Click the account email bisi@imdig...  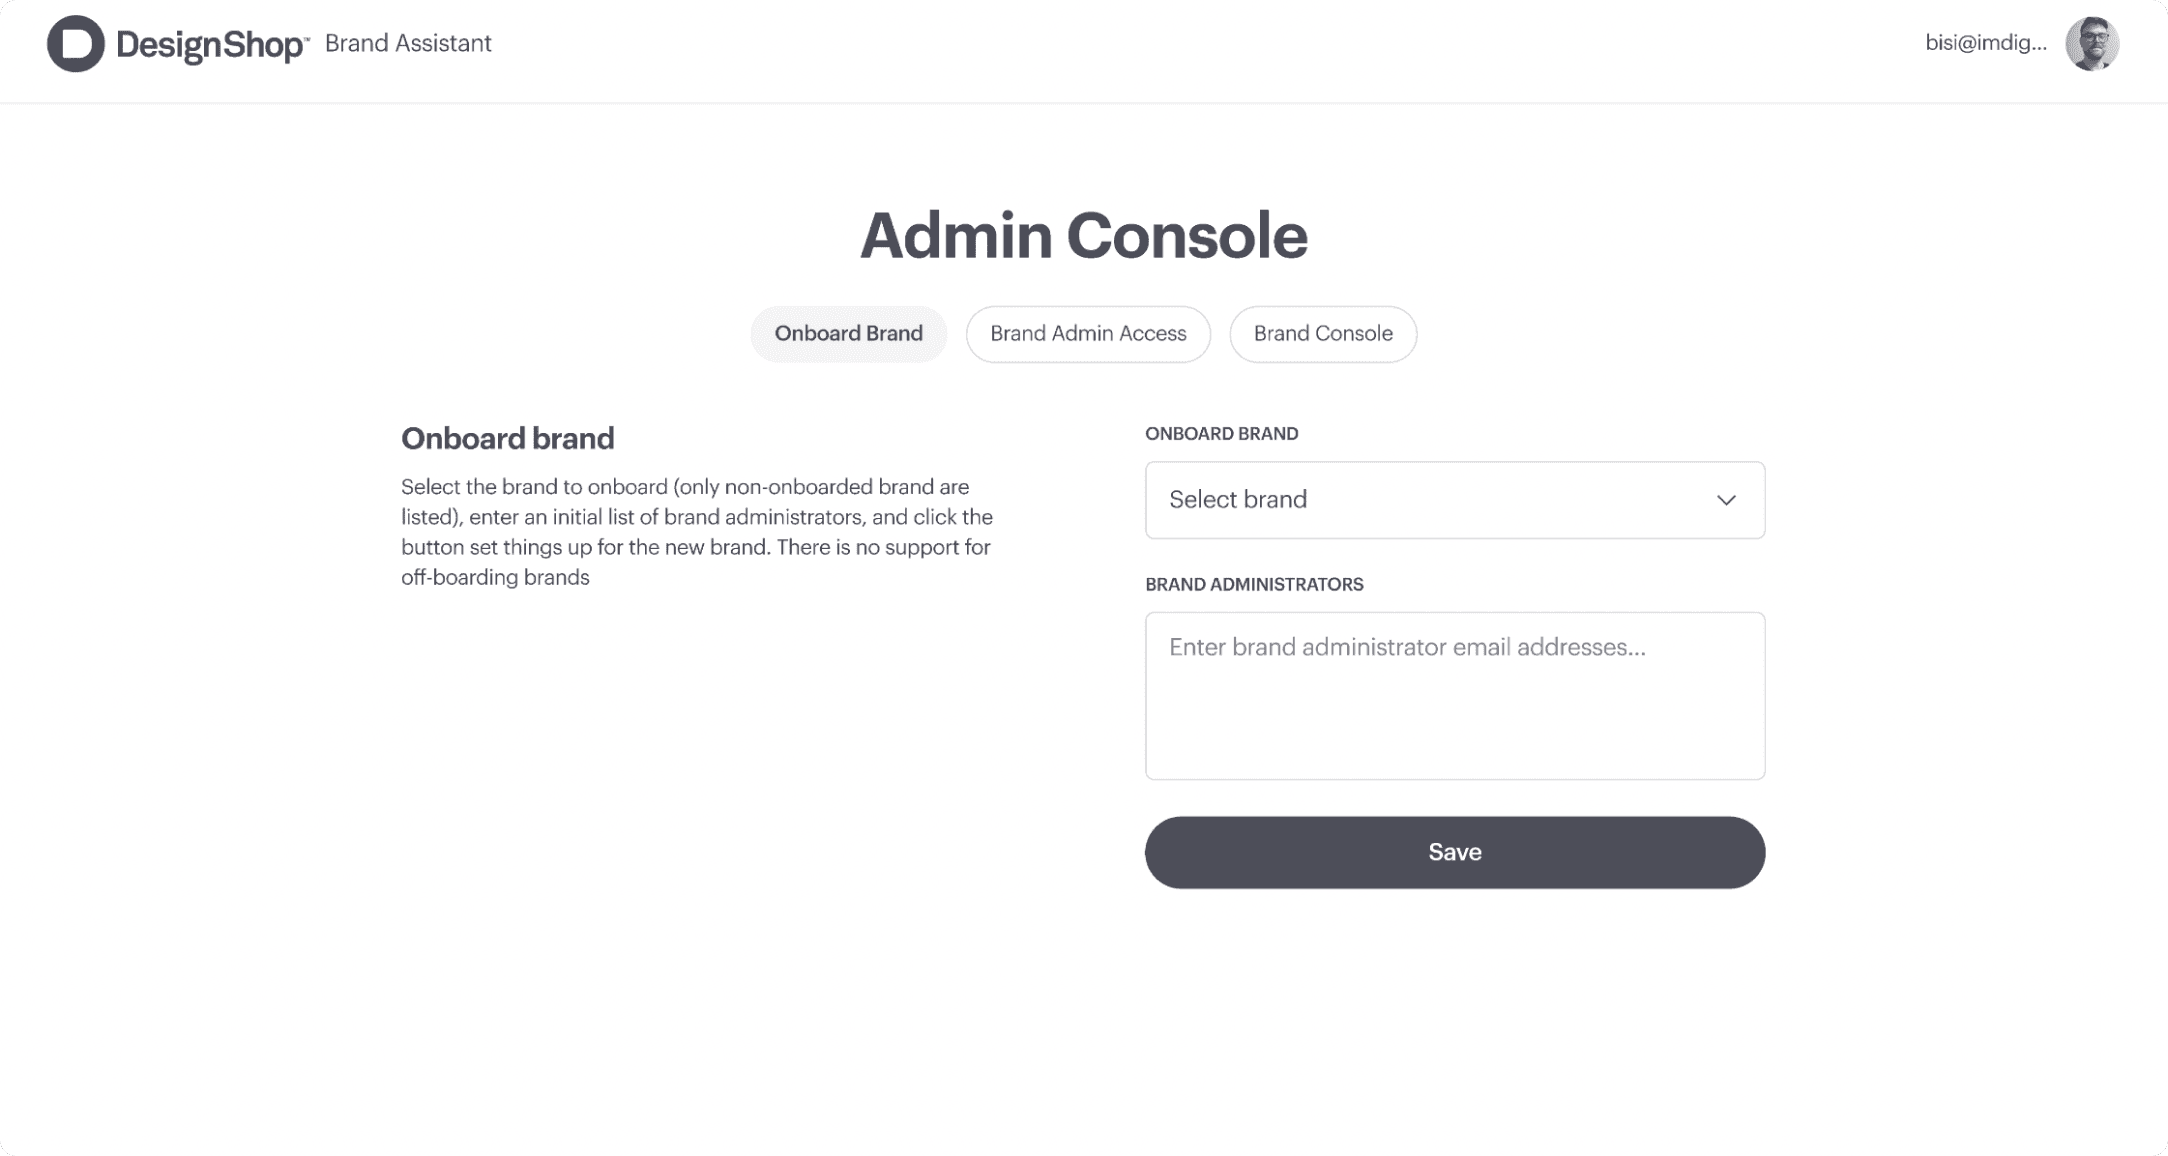coord(1985,44)
